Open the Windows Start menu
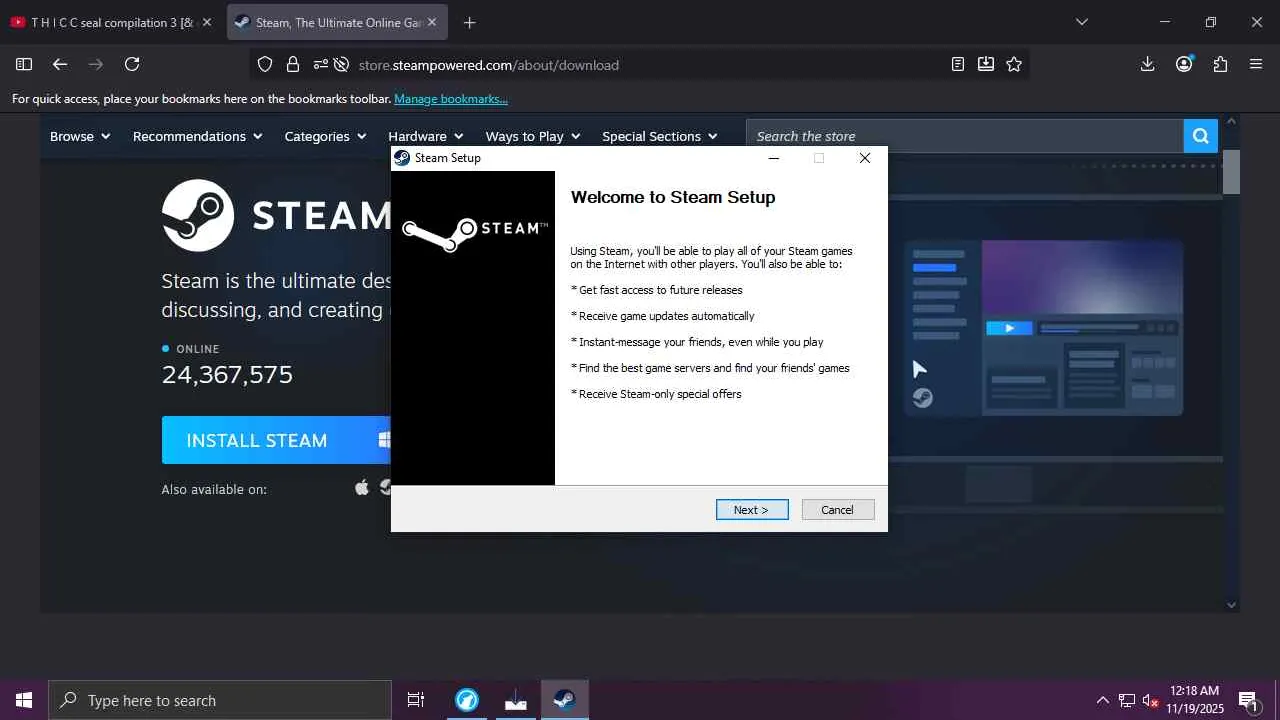 24,700
